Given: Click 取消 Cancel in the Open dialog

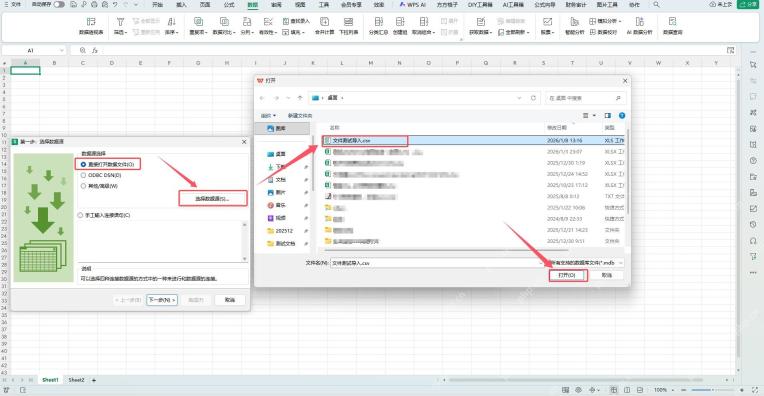Looking at the screenshot, I should pos(607,275).
